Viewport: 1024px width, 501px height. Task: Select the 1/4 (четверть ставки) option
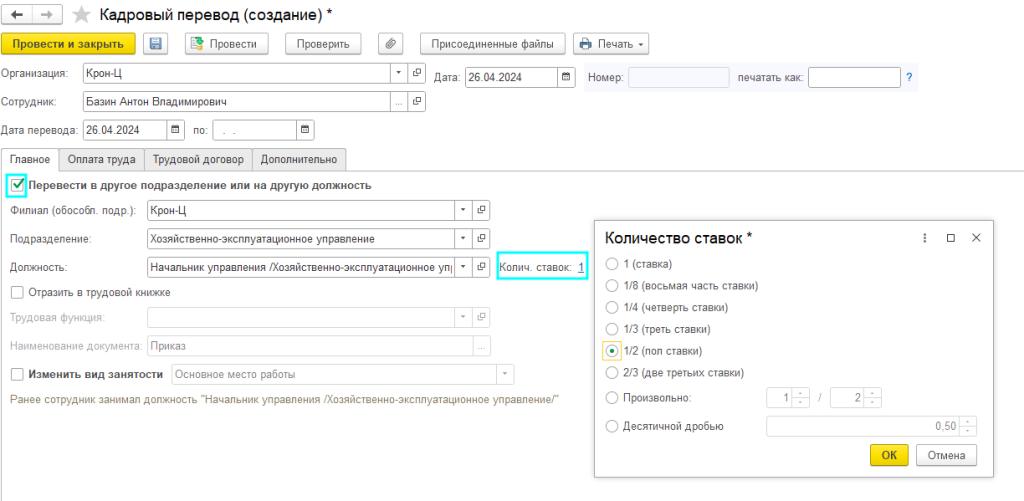tap(612, 307)
